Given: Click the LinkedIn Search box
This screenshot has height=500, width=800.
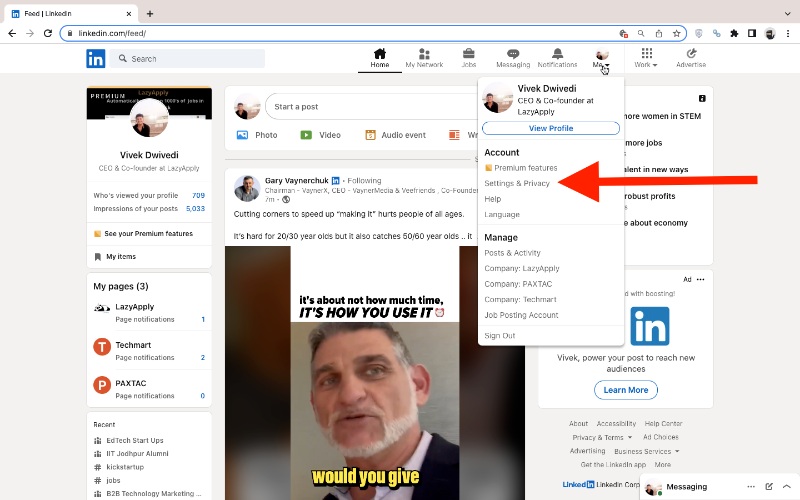Looking at the screenshot, I should (188, 59).
